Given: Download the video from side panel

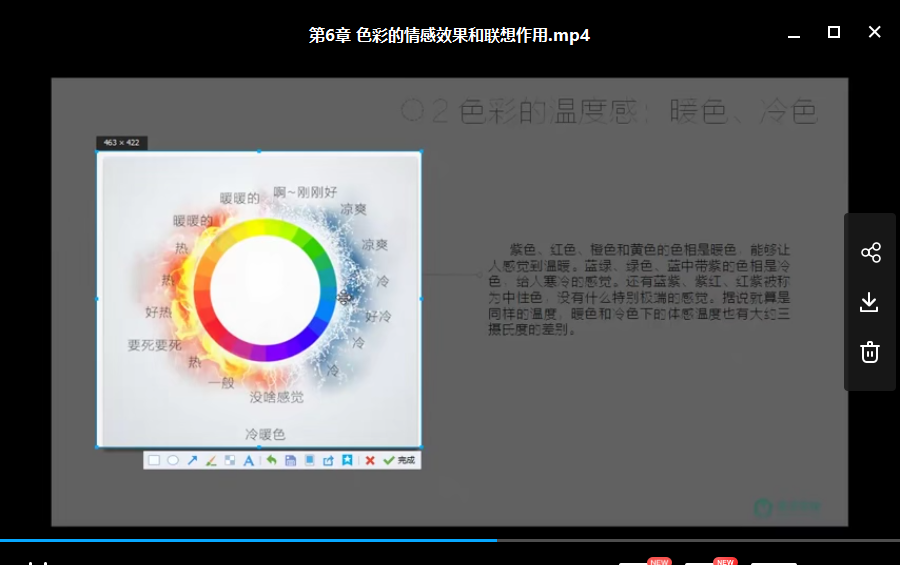Looking at the screenshot, I should point(870,303).
